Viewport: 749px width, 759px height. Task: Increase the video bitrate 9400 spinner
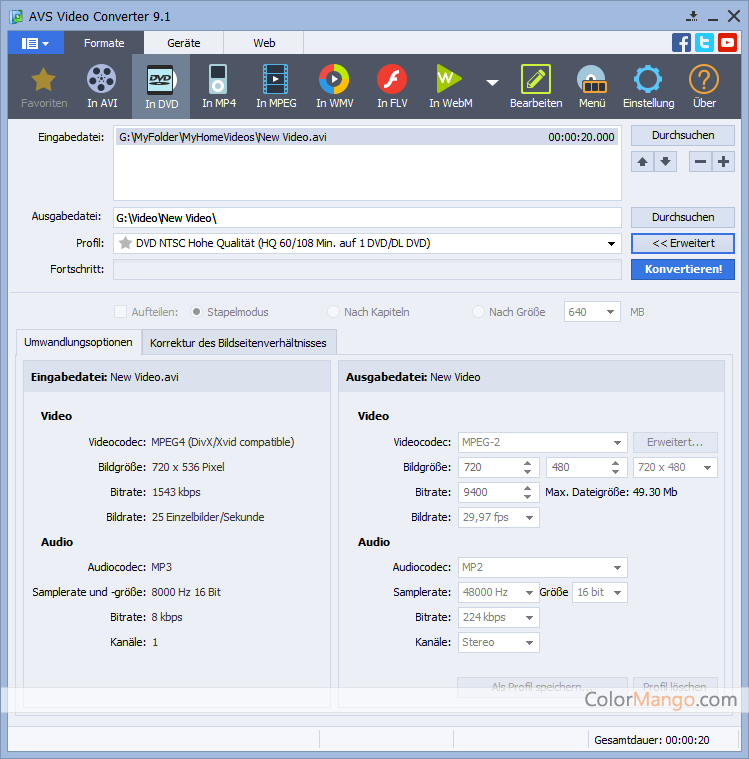click(x=527, y=488)
